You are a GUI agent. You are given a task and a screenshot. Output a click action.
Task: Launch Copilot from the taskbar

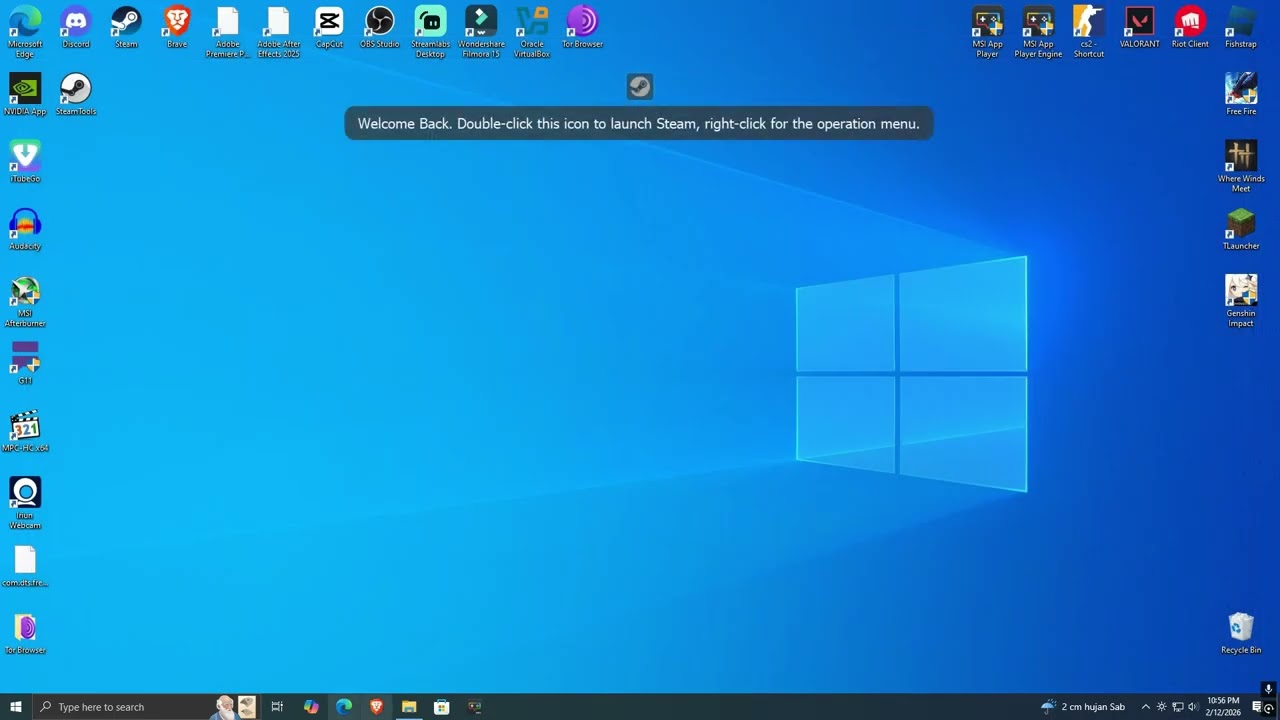pyautogui.click(x=311, y=707)
